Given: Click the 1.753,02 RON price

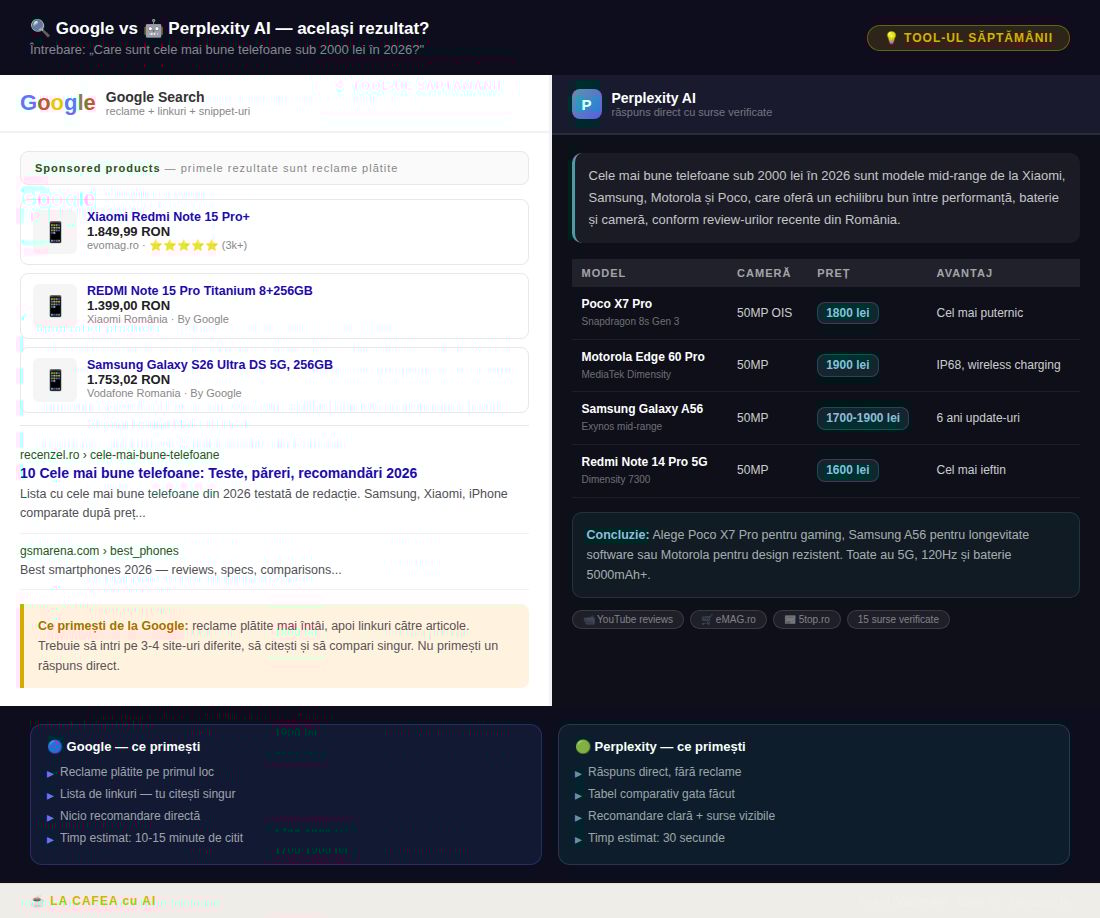Looking at the screenshot, I should pyautogui.click(x=128, y=380).
